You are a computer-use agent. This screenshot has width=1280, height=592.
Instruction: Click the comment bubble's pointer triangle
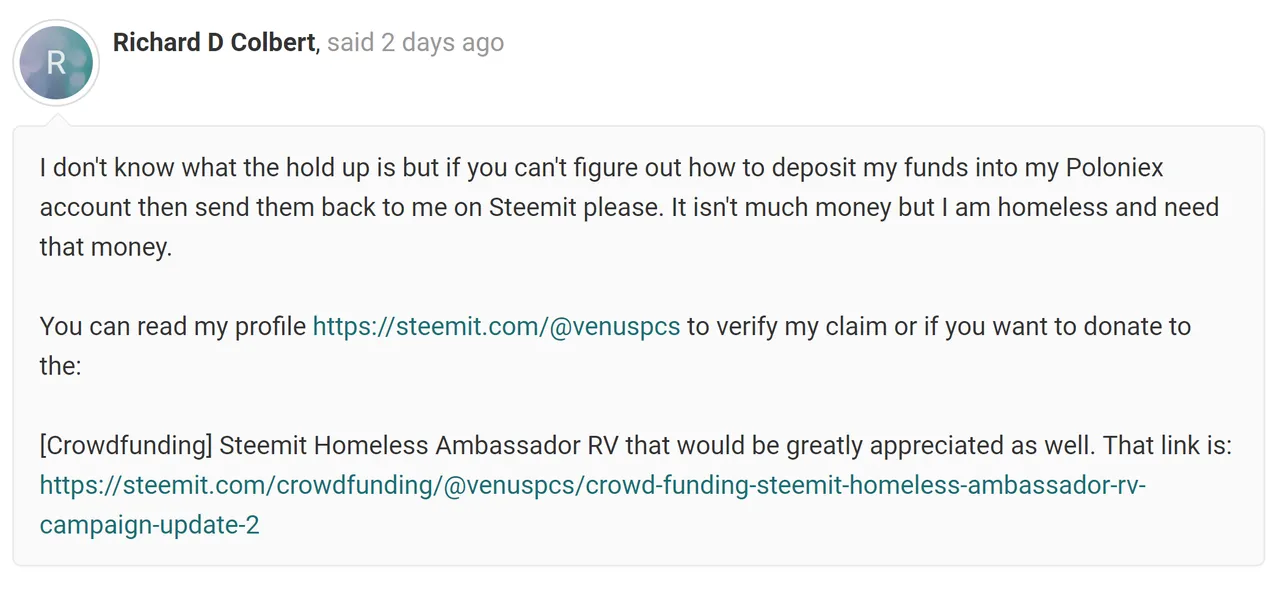tap(56, 120)
